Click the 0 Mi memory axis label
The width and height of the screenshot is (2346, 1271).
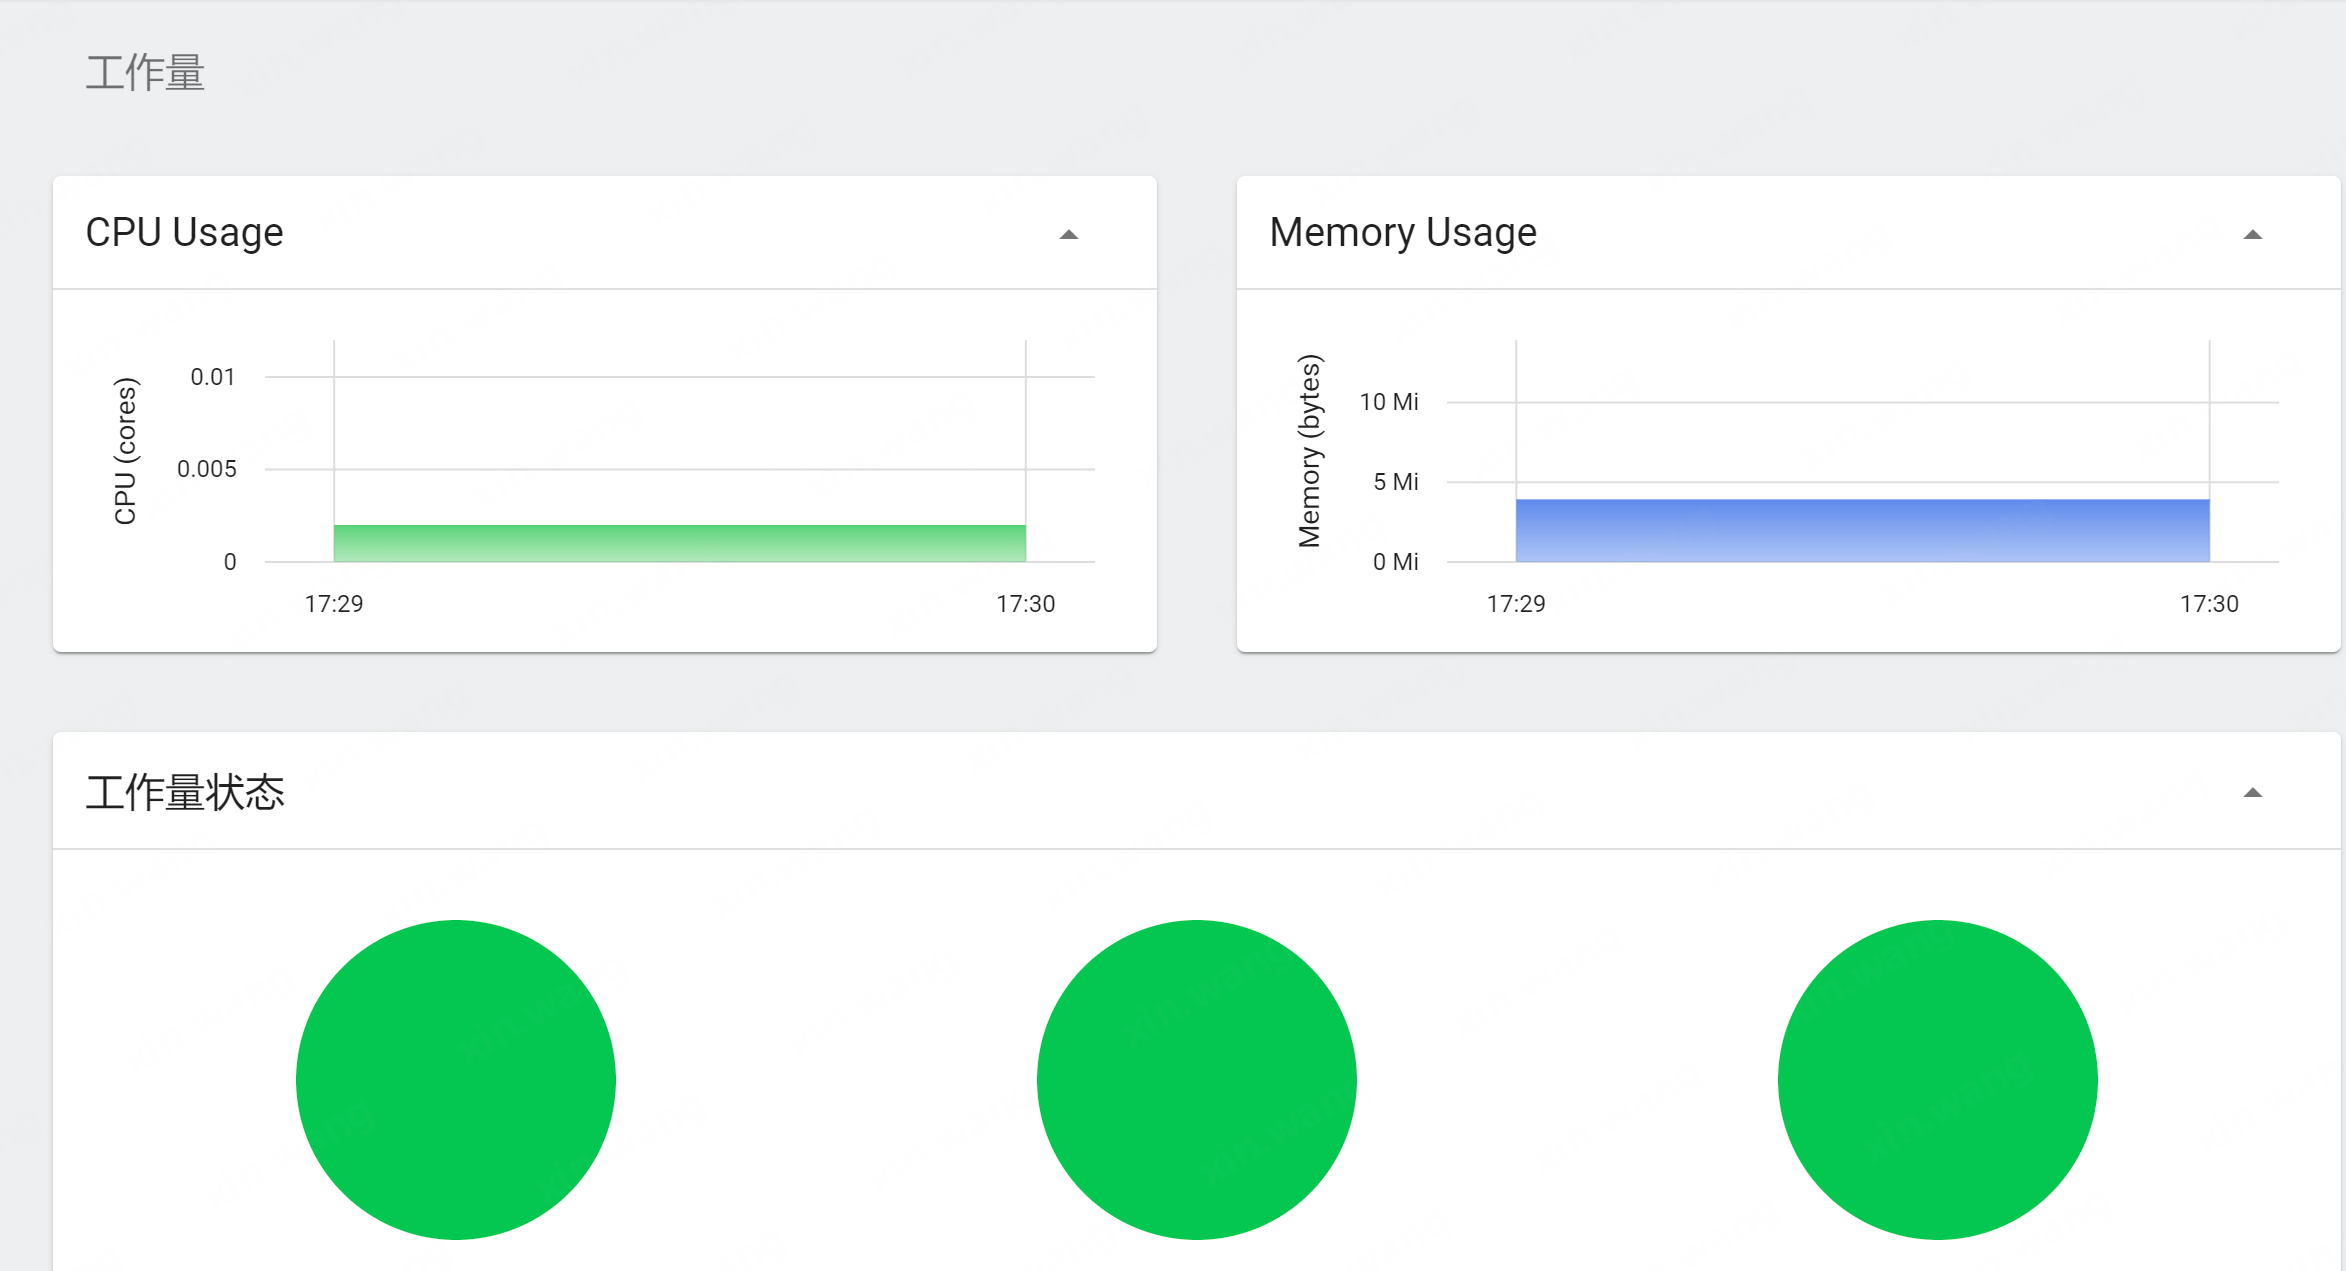click(x=1396, y=562)
